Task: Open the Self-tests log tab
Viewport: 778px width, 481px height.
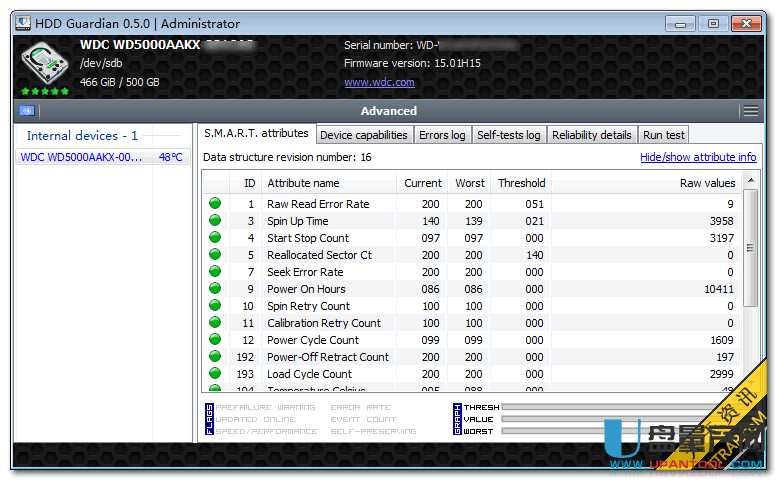Action: [x=508, y=135]
